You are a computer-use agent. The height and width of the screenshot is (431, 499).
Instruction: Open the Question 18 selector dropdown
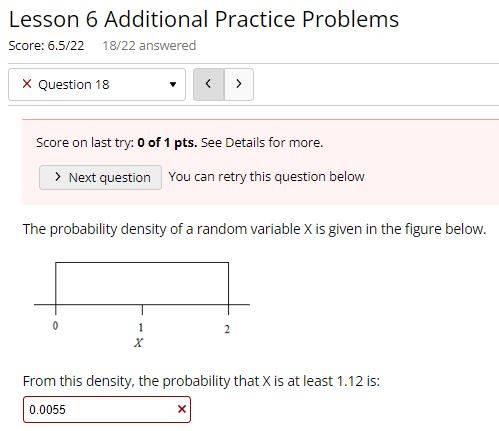coord(97,84)
